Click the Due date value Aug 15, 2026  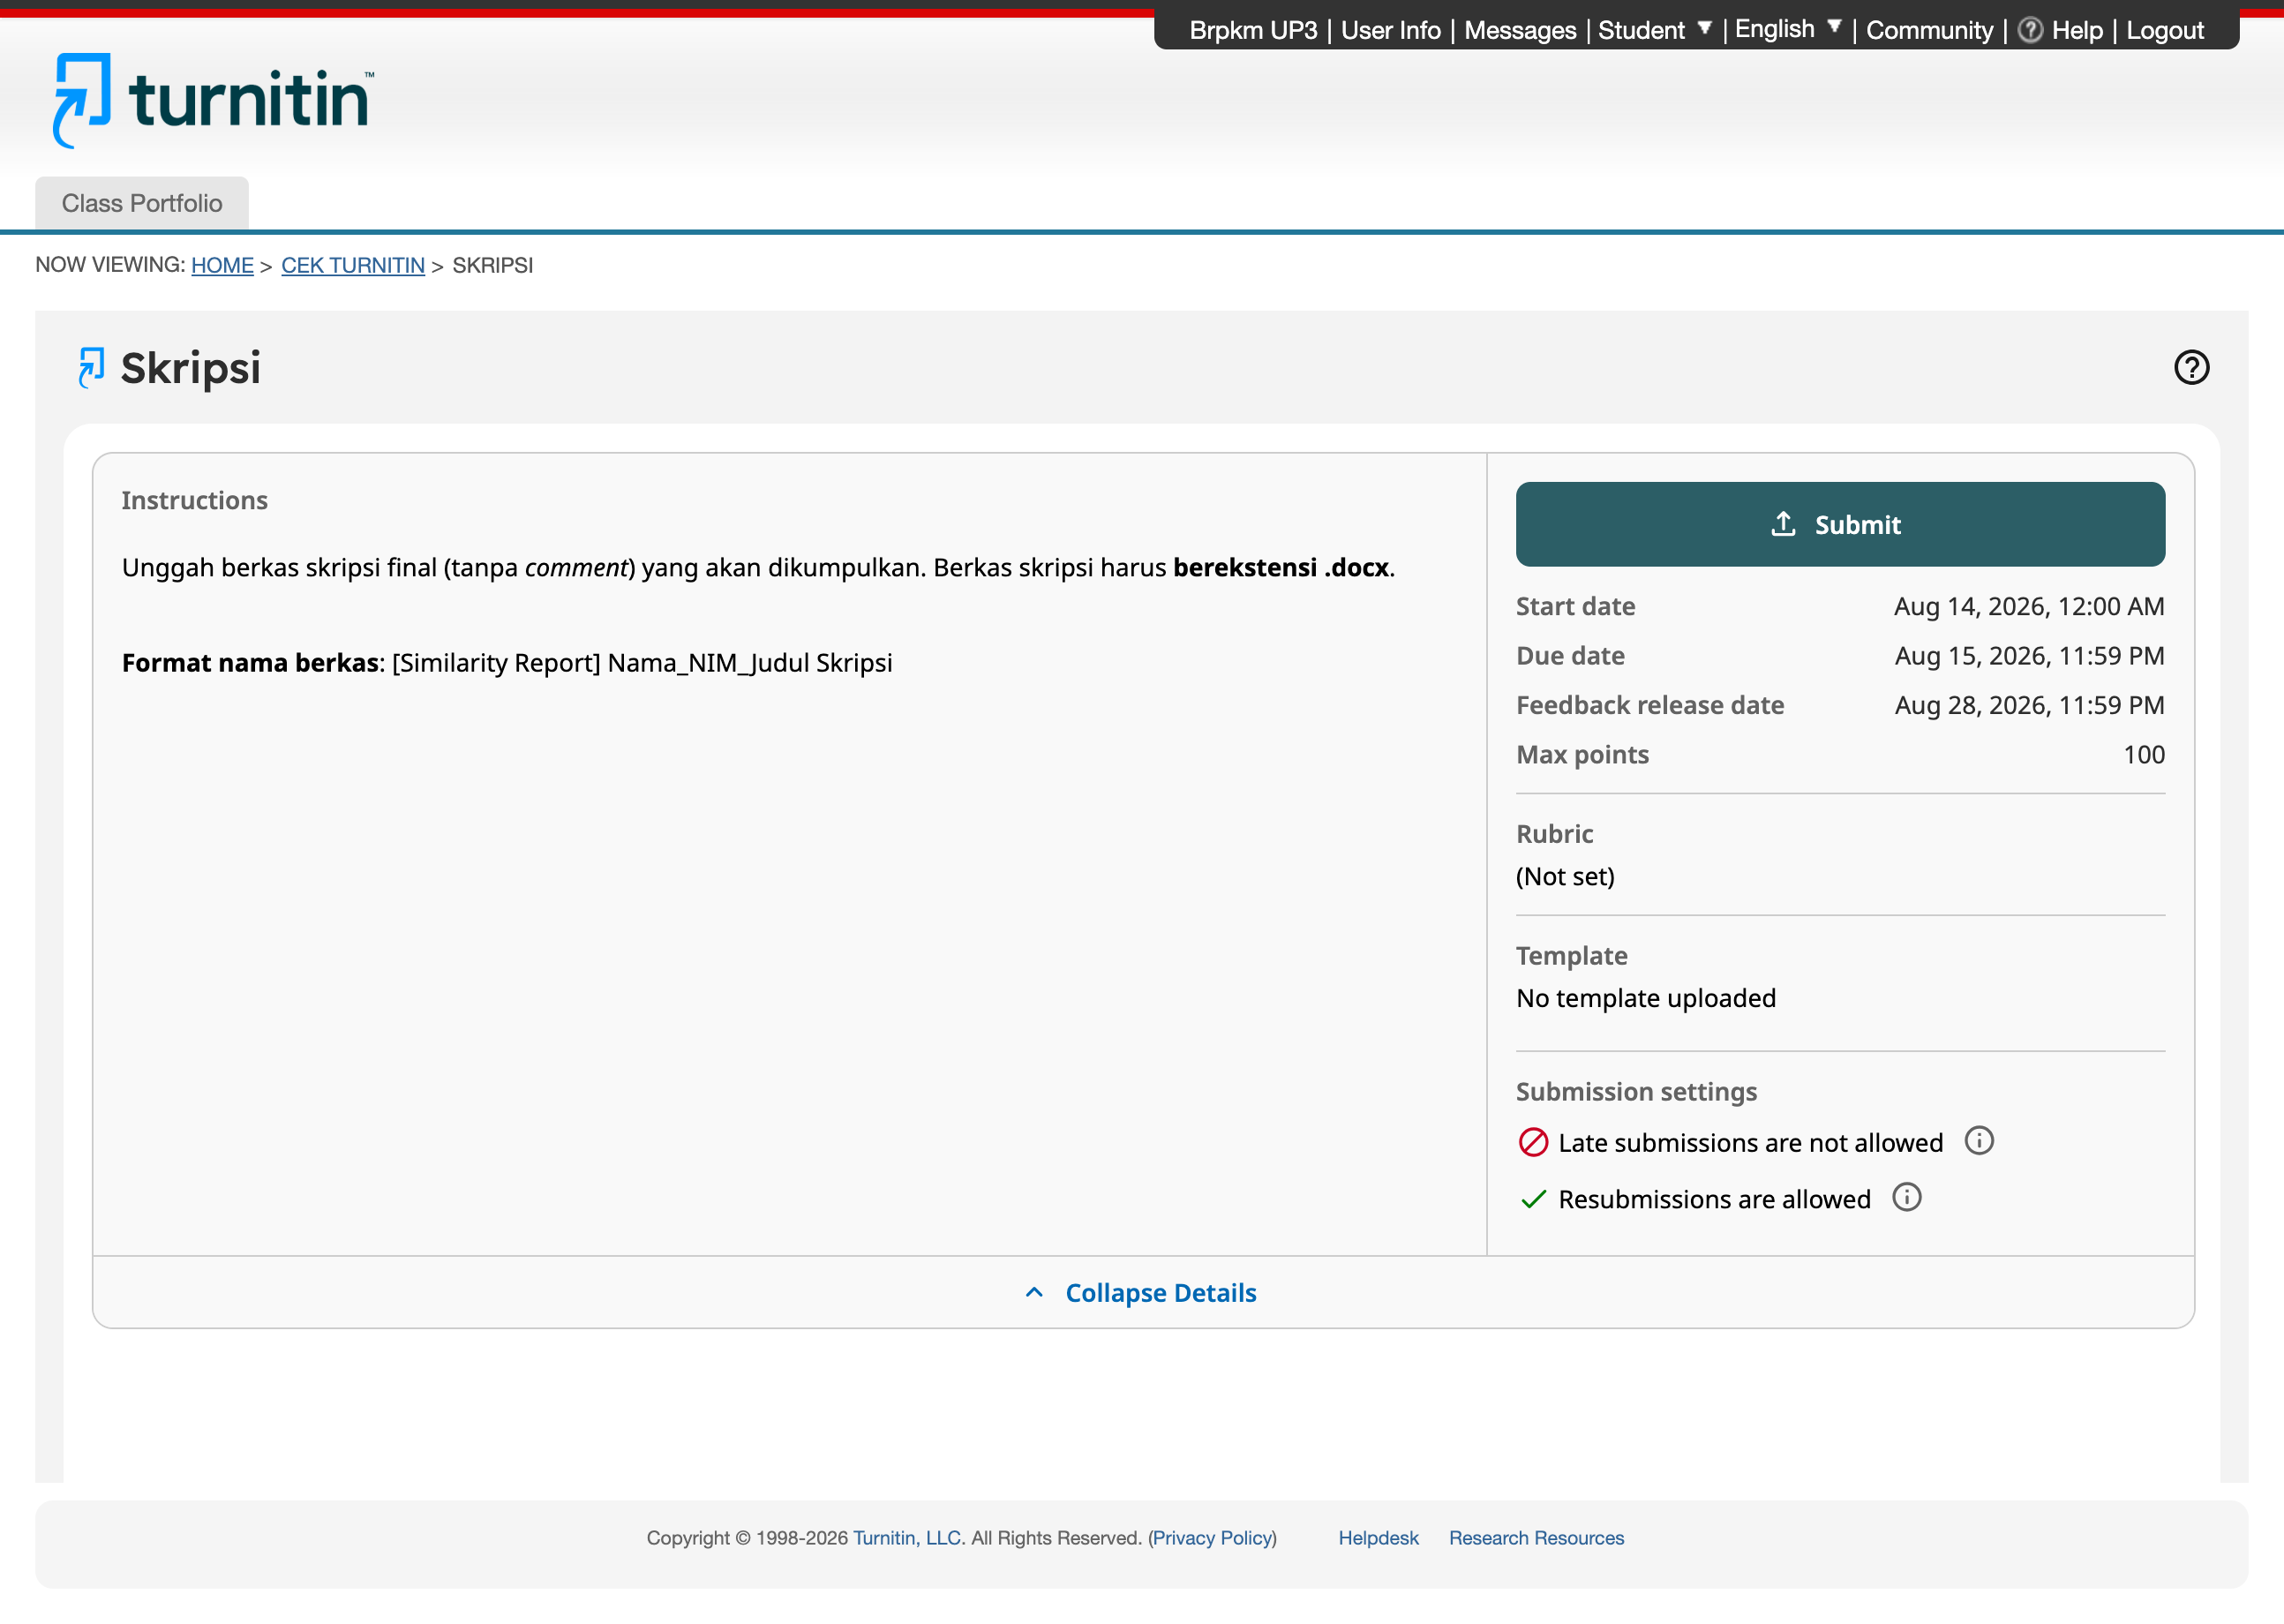click(x=2029, y=655)
